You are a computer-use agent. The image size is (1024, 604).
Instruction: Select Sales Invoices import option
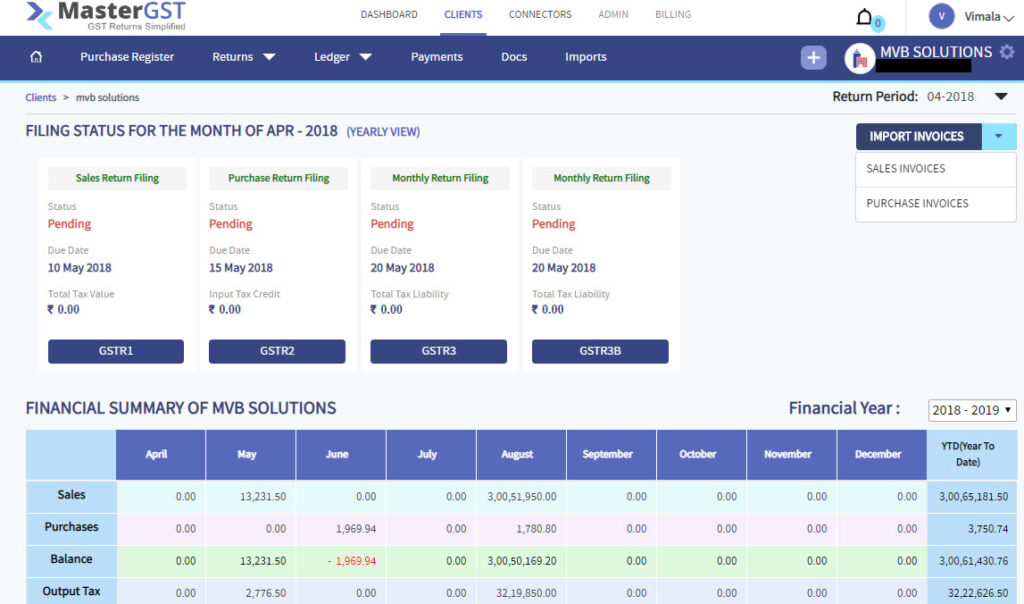pos(903,169)
